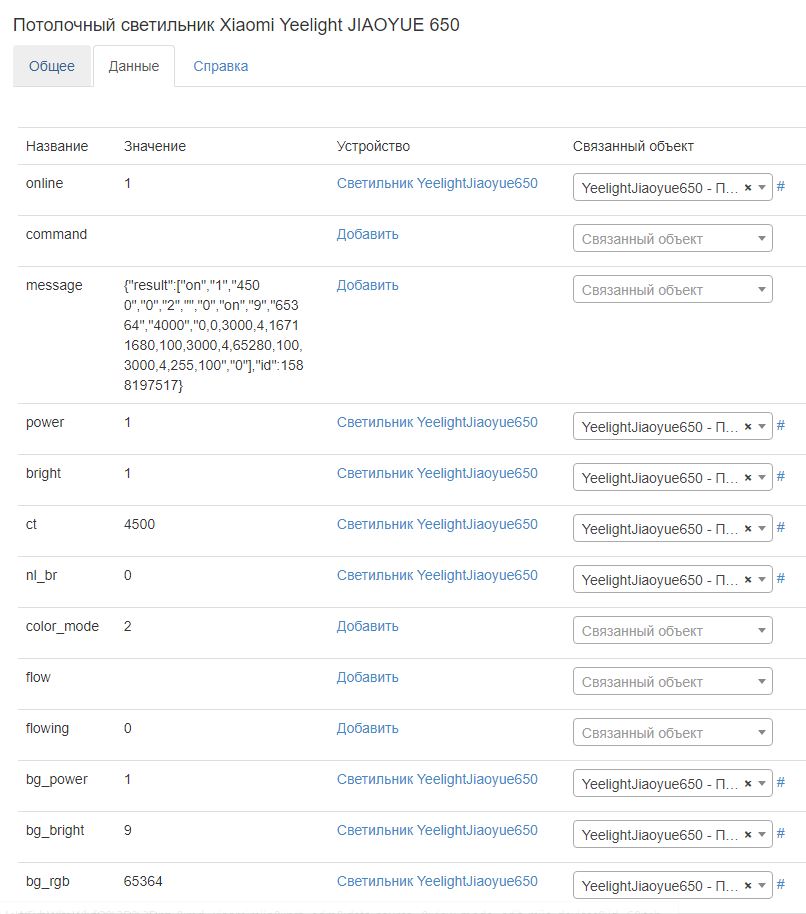Open Светильник YeelightJiaoyue650 device in ct row

click(437, 524)
